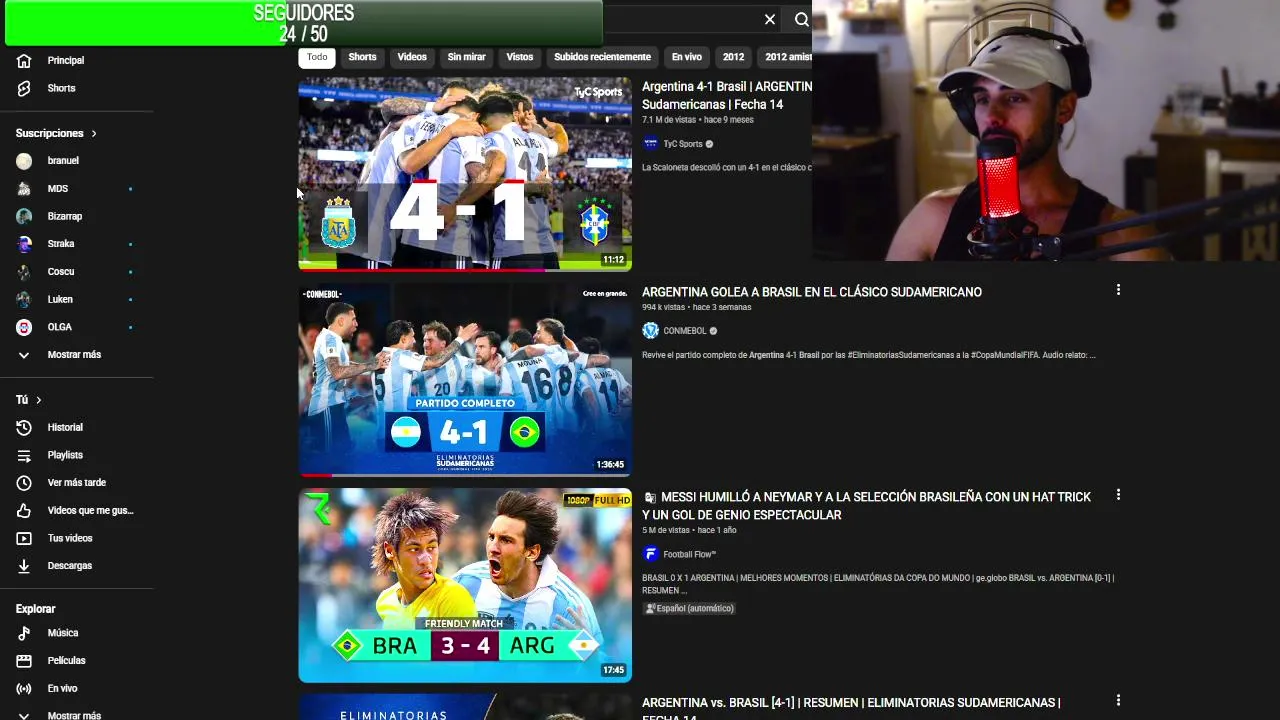This screenshot has height=720, width=1280.
Task: Open the Suscripciones section chevron
Action: (94, 133)
